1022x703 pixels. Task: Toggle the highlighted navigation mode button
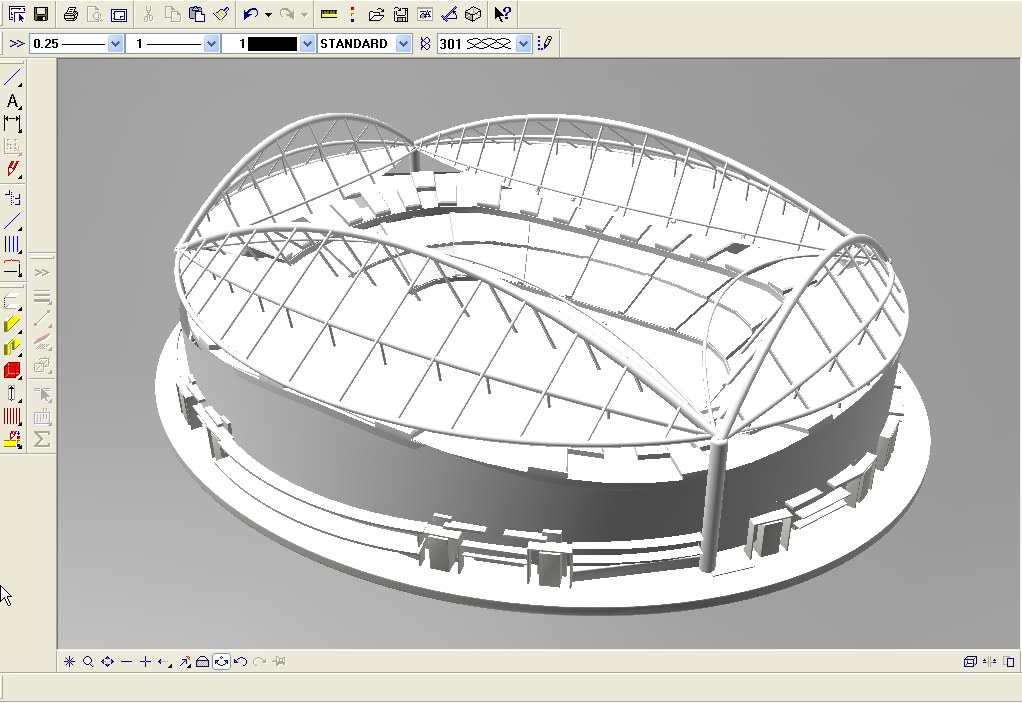[x=222, y=662]
